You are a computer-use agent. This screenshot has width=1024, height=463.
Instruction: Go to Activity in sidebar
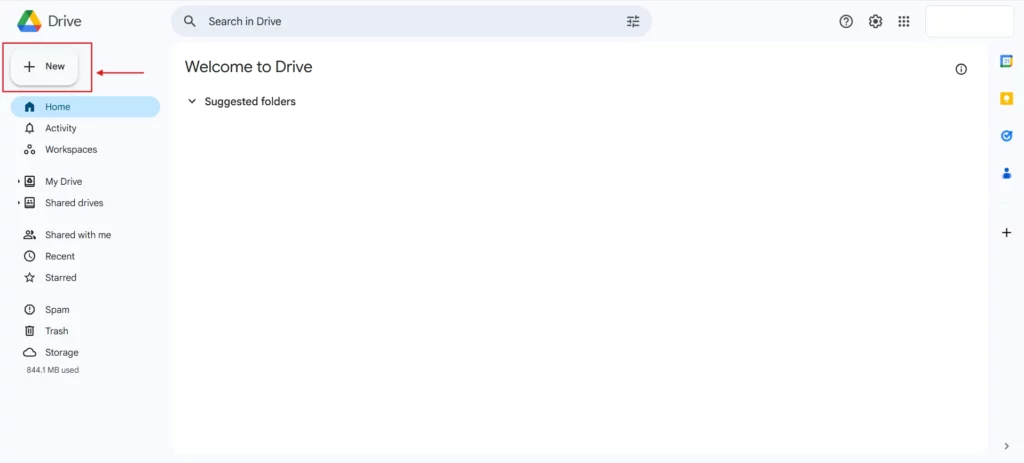coord(60,128)
